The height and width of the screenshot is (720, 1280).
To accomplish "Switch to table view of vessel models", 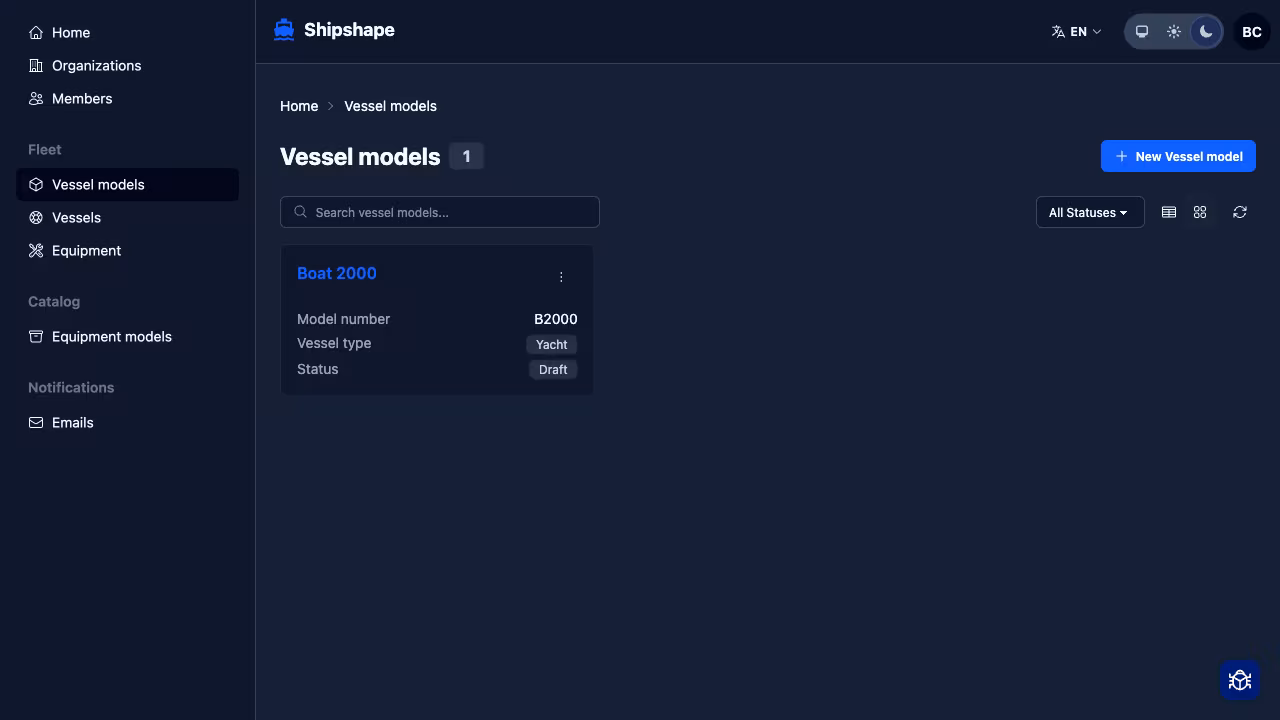I will click(1169, 212).
